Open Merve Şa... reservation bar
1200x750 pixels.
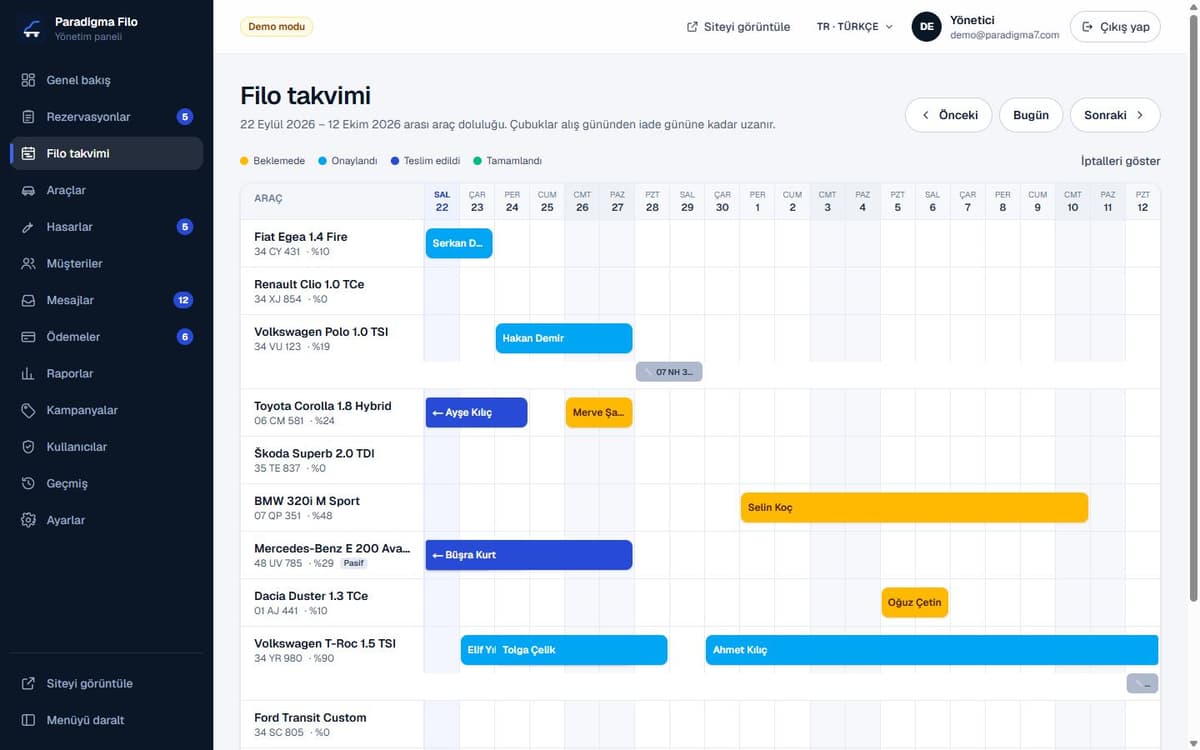tap(599, 413)
